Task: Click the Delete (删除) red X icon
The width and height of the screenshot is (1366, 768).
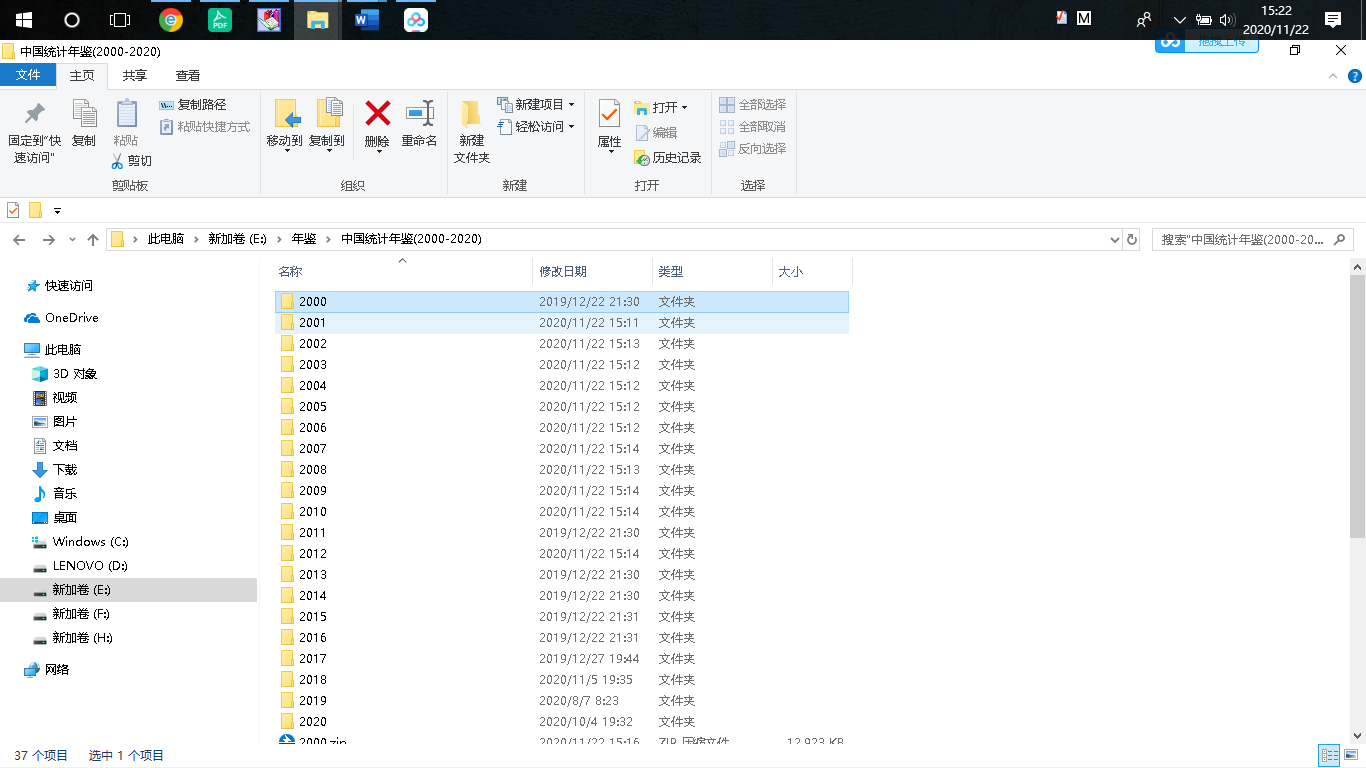Action: 377,113
